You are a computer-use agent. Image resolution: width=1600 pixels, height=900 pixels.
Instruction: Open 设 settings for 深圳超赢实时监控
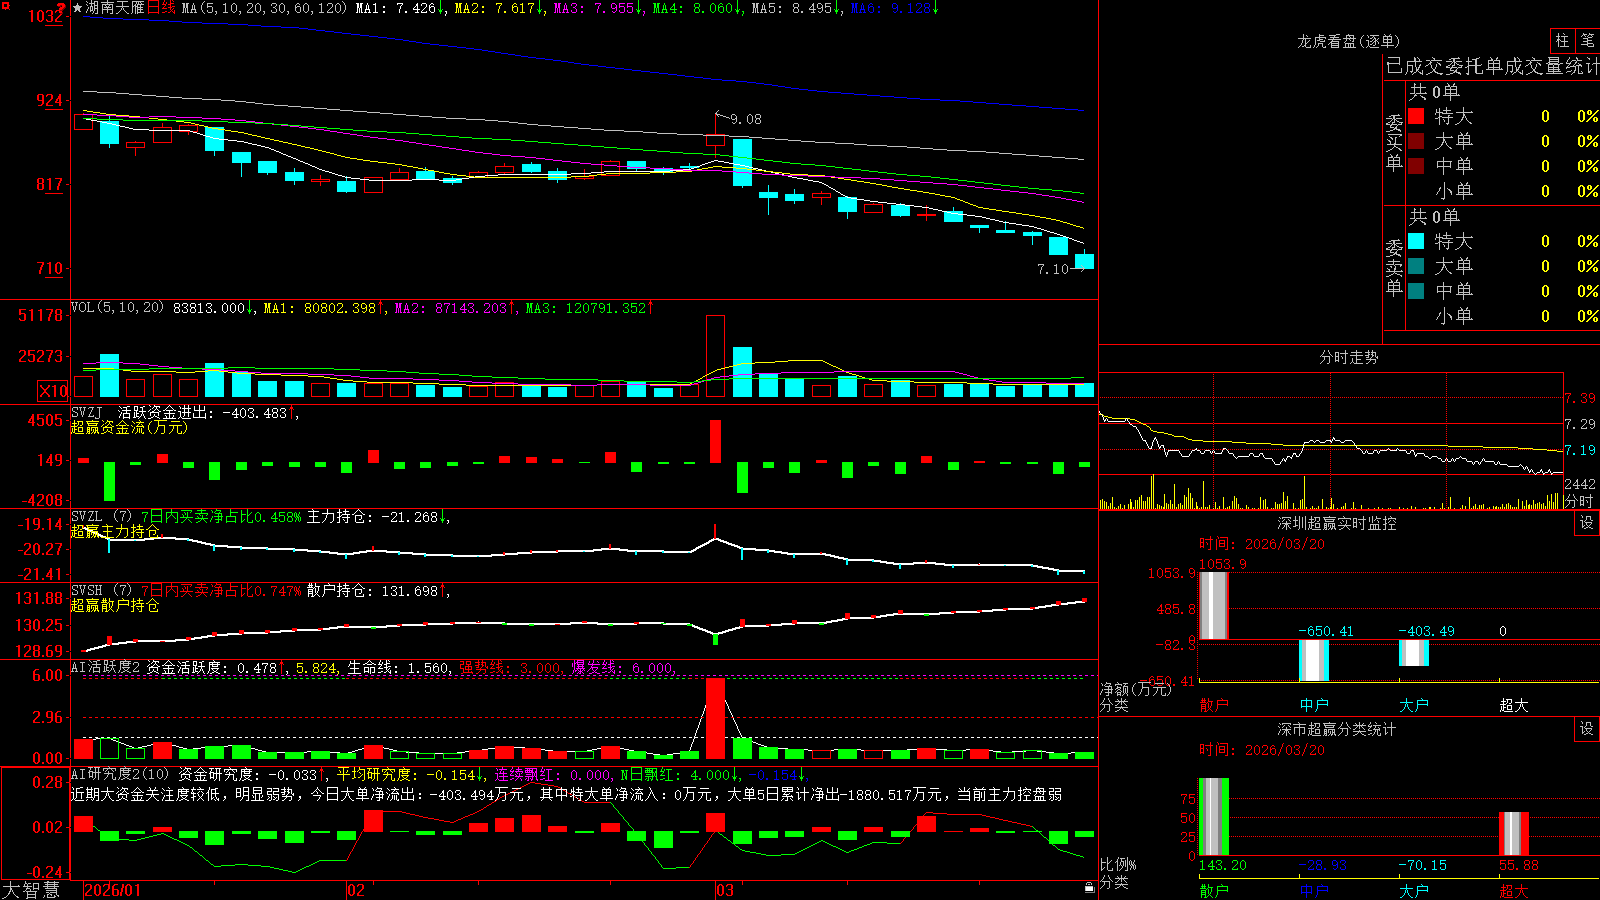(x=1587, y=523)
